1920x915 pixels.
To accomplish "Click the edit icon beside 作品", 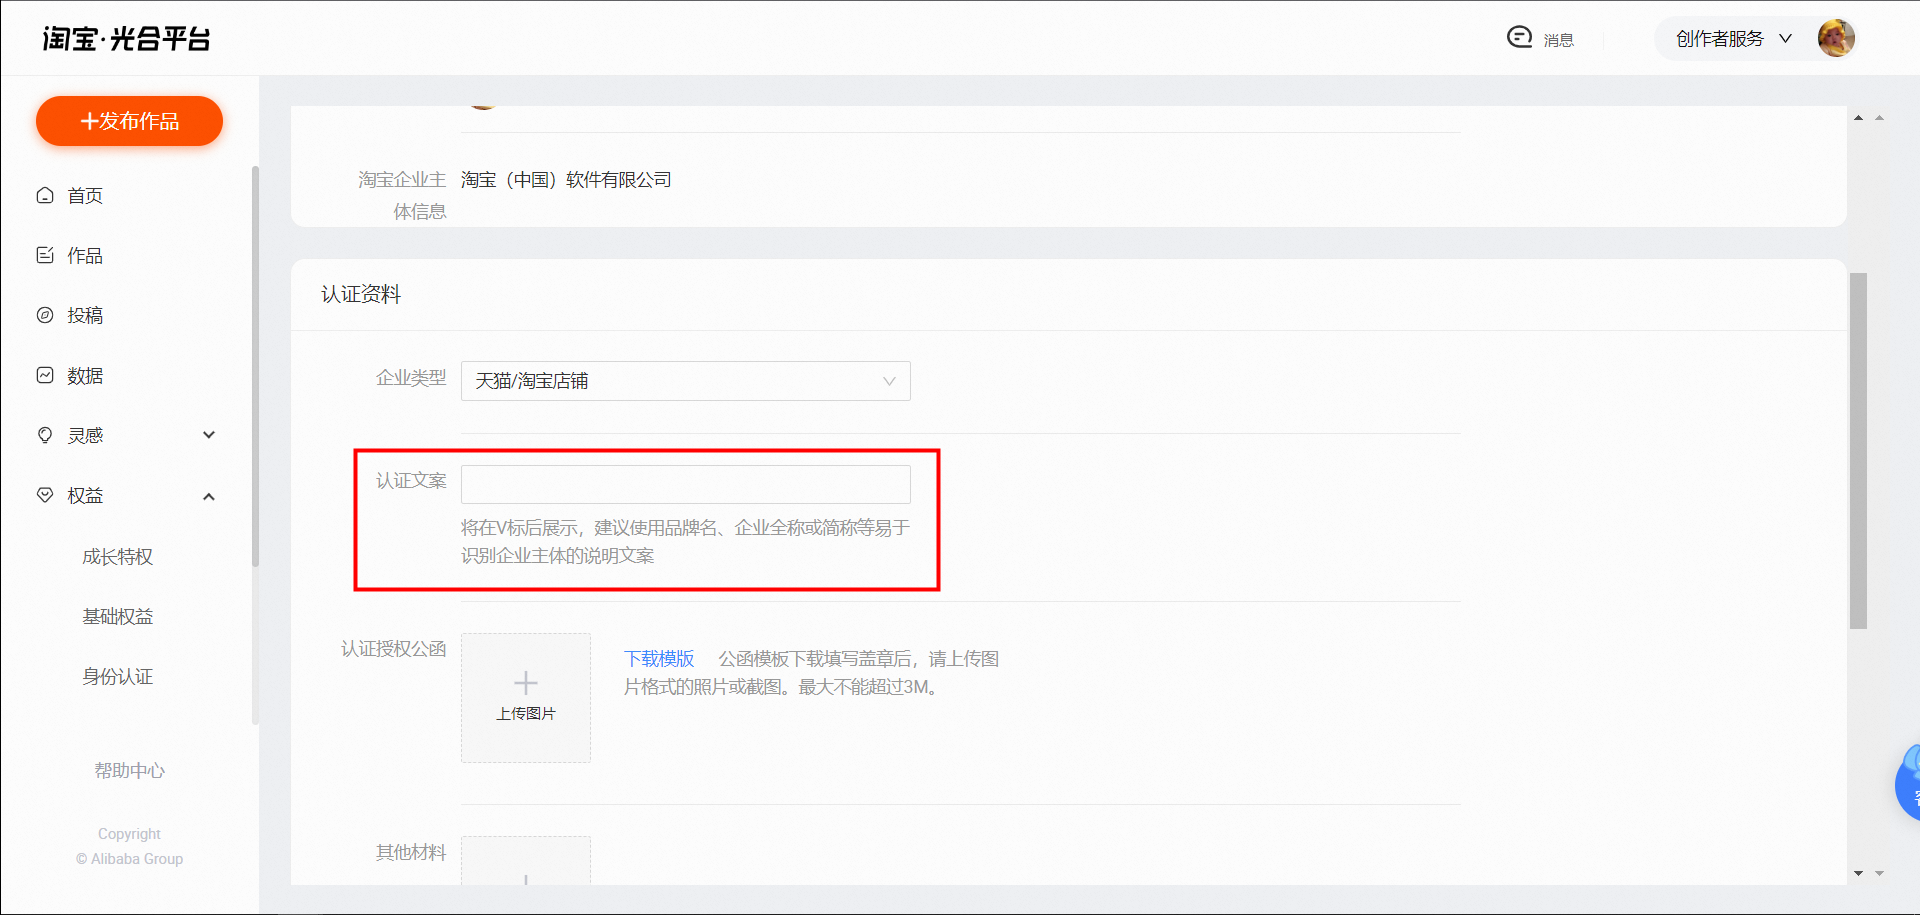I will point(45,255).
